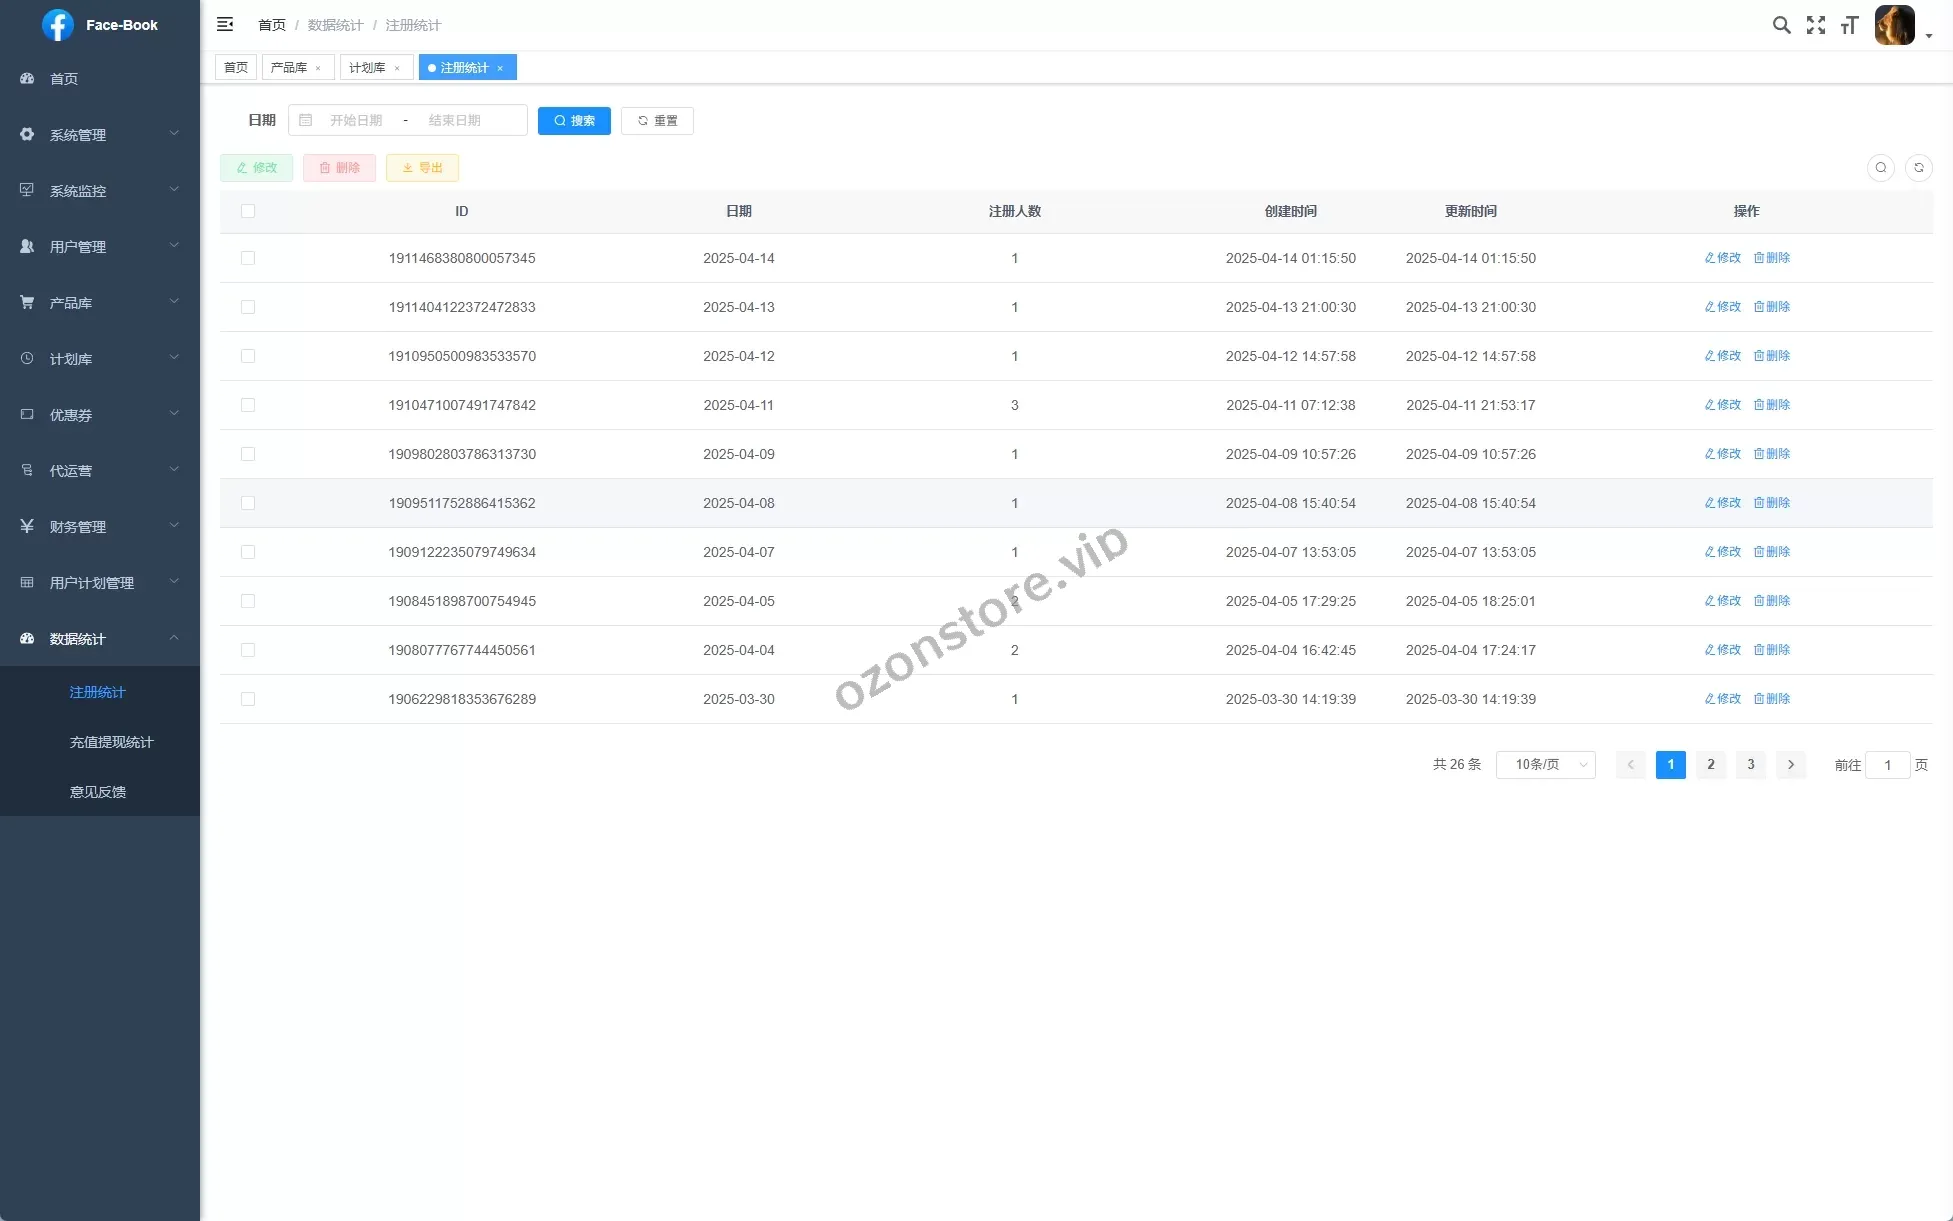Open the 10条/页 page size dropdown
Screen dimensions: 1953x1221
tap(1545, 765)
